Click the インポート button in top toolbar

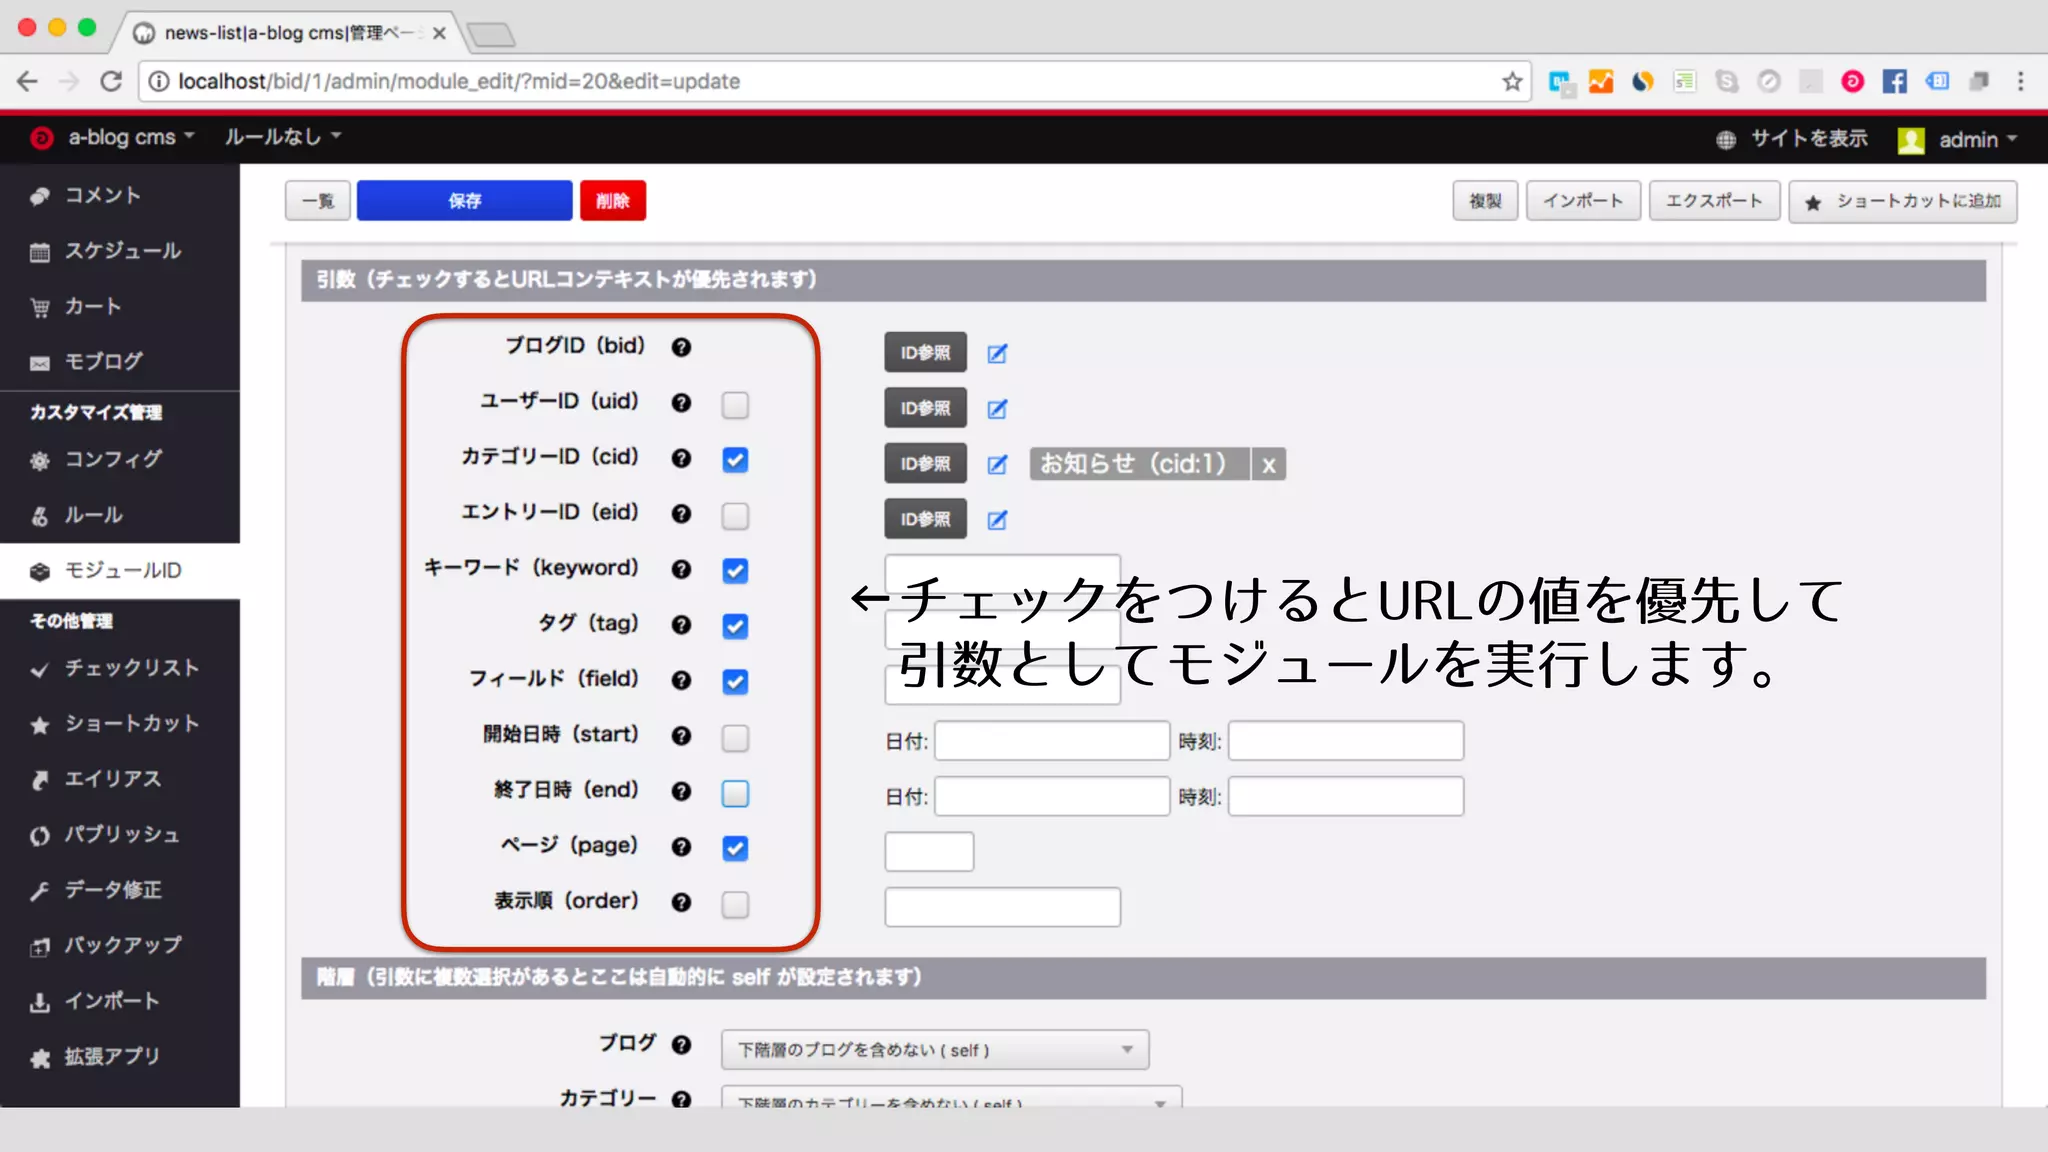1583,201
